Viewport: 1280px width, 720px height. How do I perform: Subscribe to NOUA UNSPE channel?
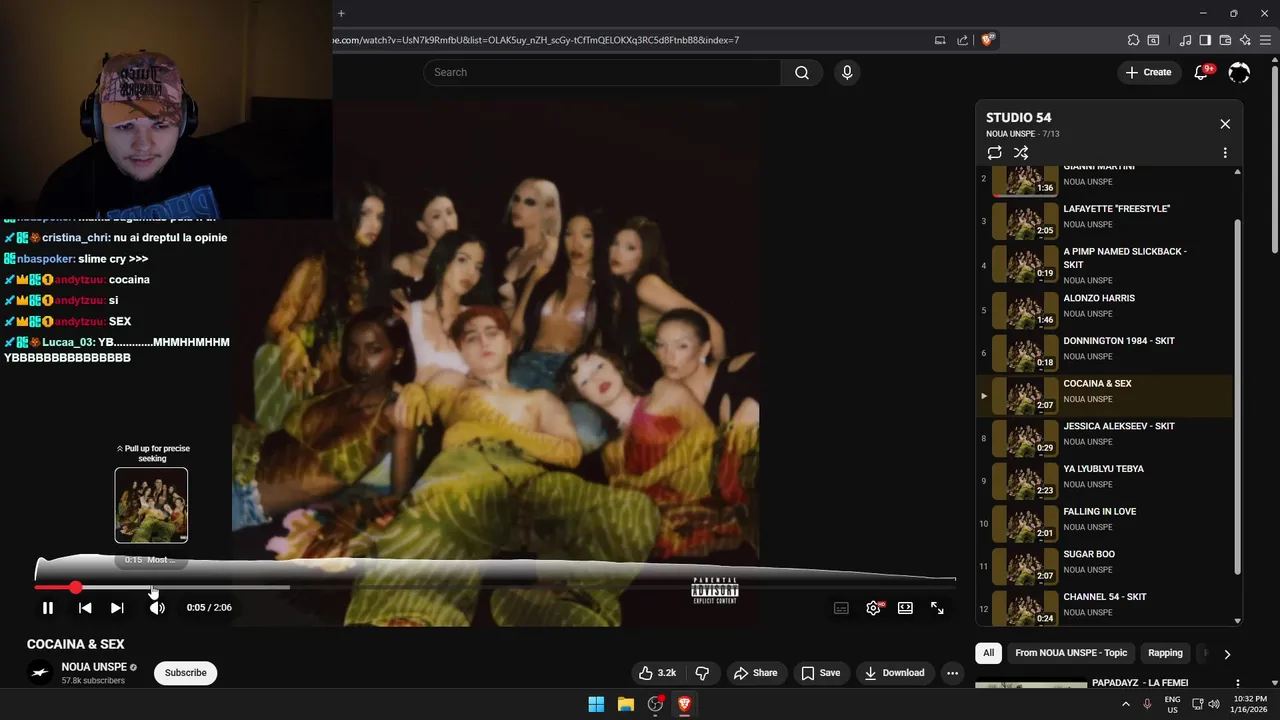[x=186, y=673]
